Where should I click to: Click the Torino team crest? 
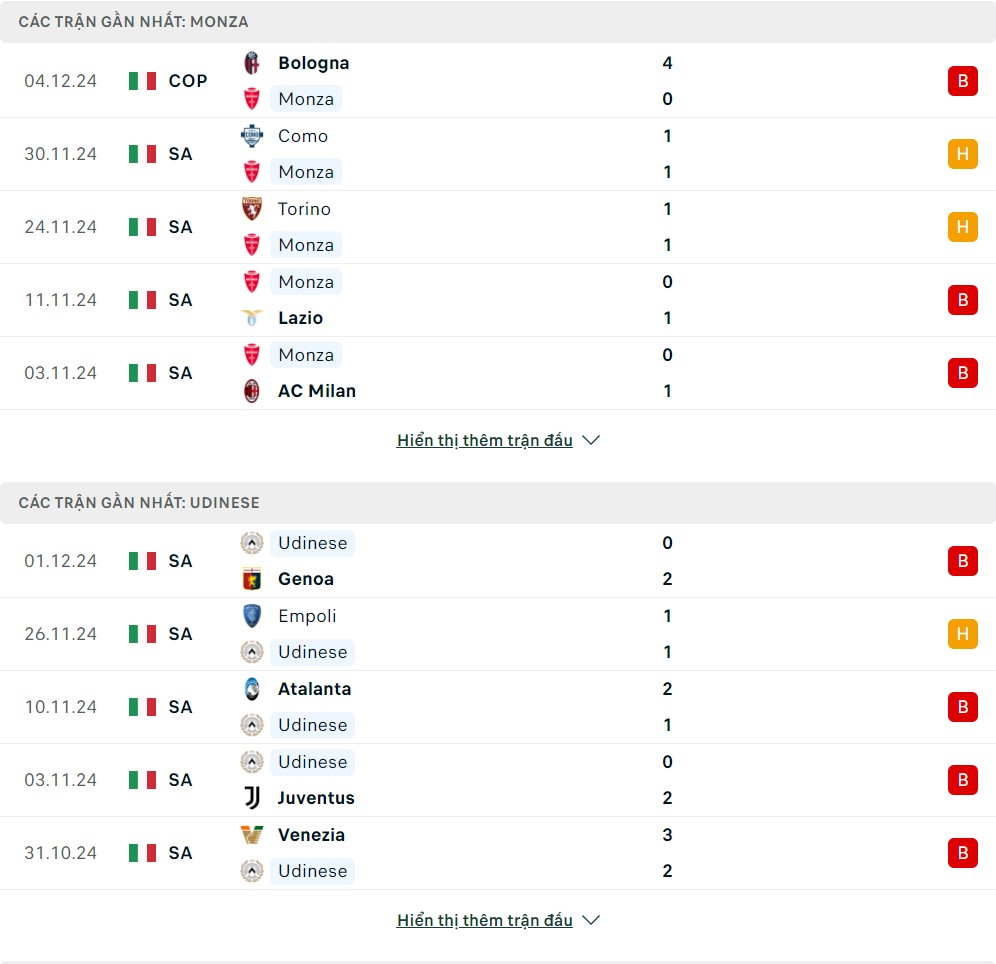pos(252,209)
